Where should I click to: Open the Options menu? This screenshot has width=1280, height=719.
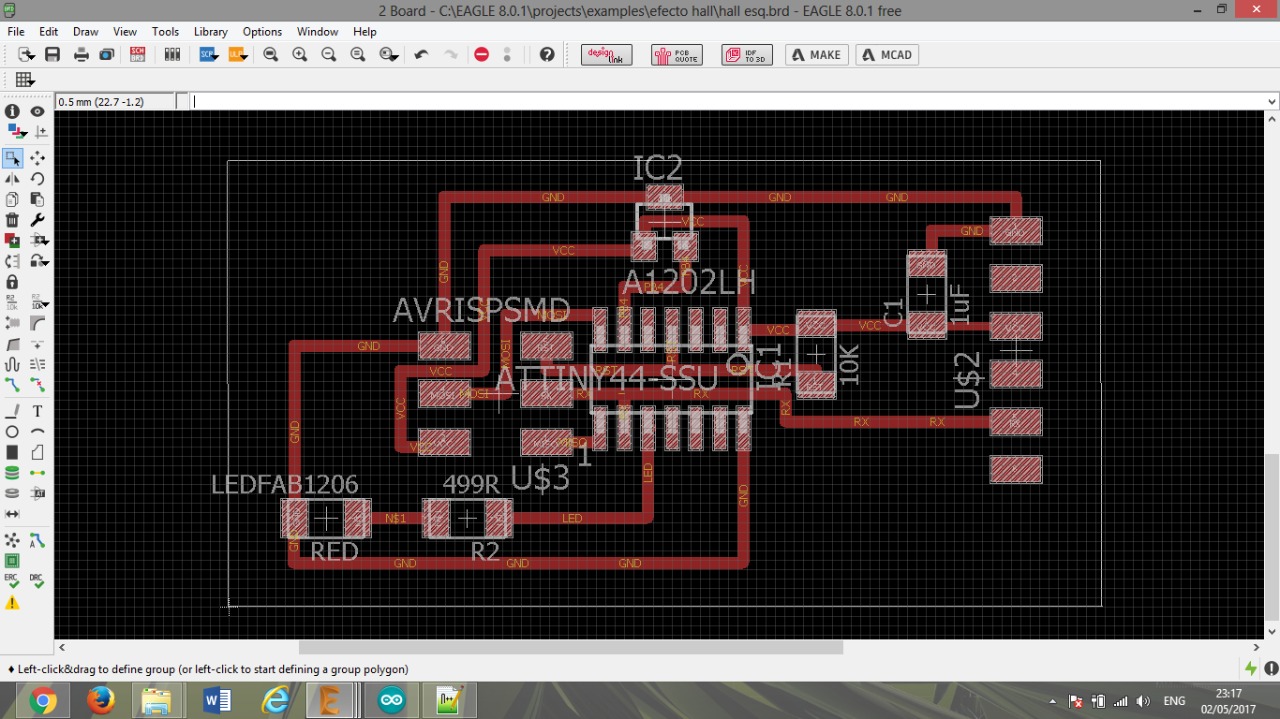pos(262,32)
